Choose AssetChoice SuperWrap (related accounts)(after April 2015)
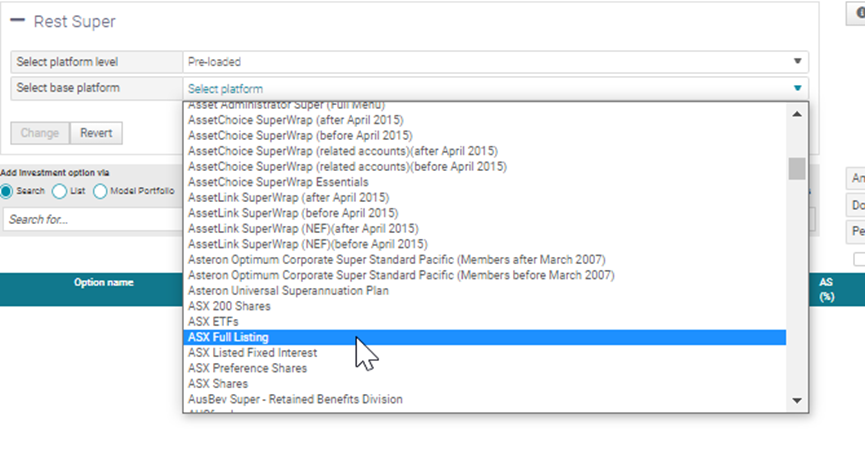The width and height of the screenshot is (865, 468). pos(484,151)
